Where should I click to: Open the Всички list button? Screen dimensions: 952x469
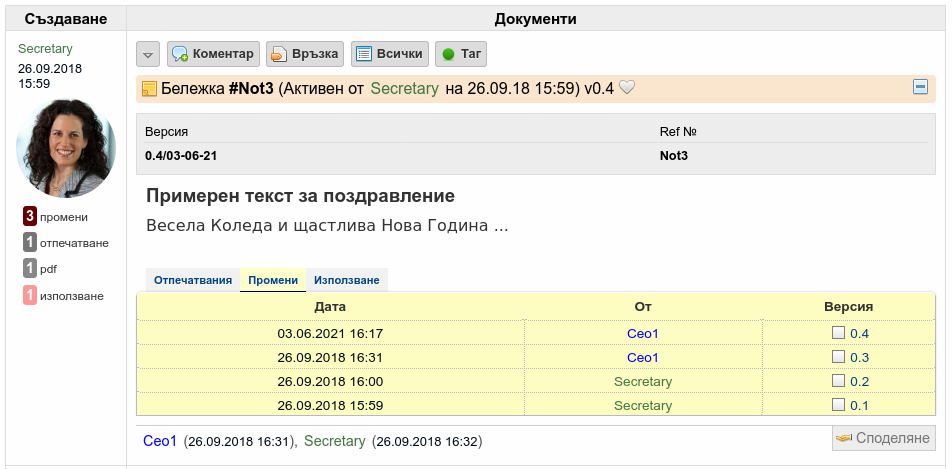pyautogui.click(x=390, y=54)
